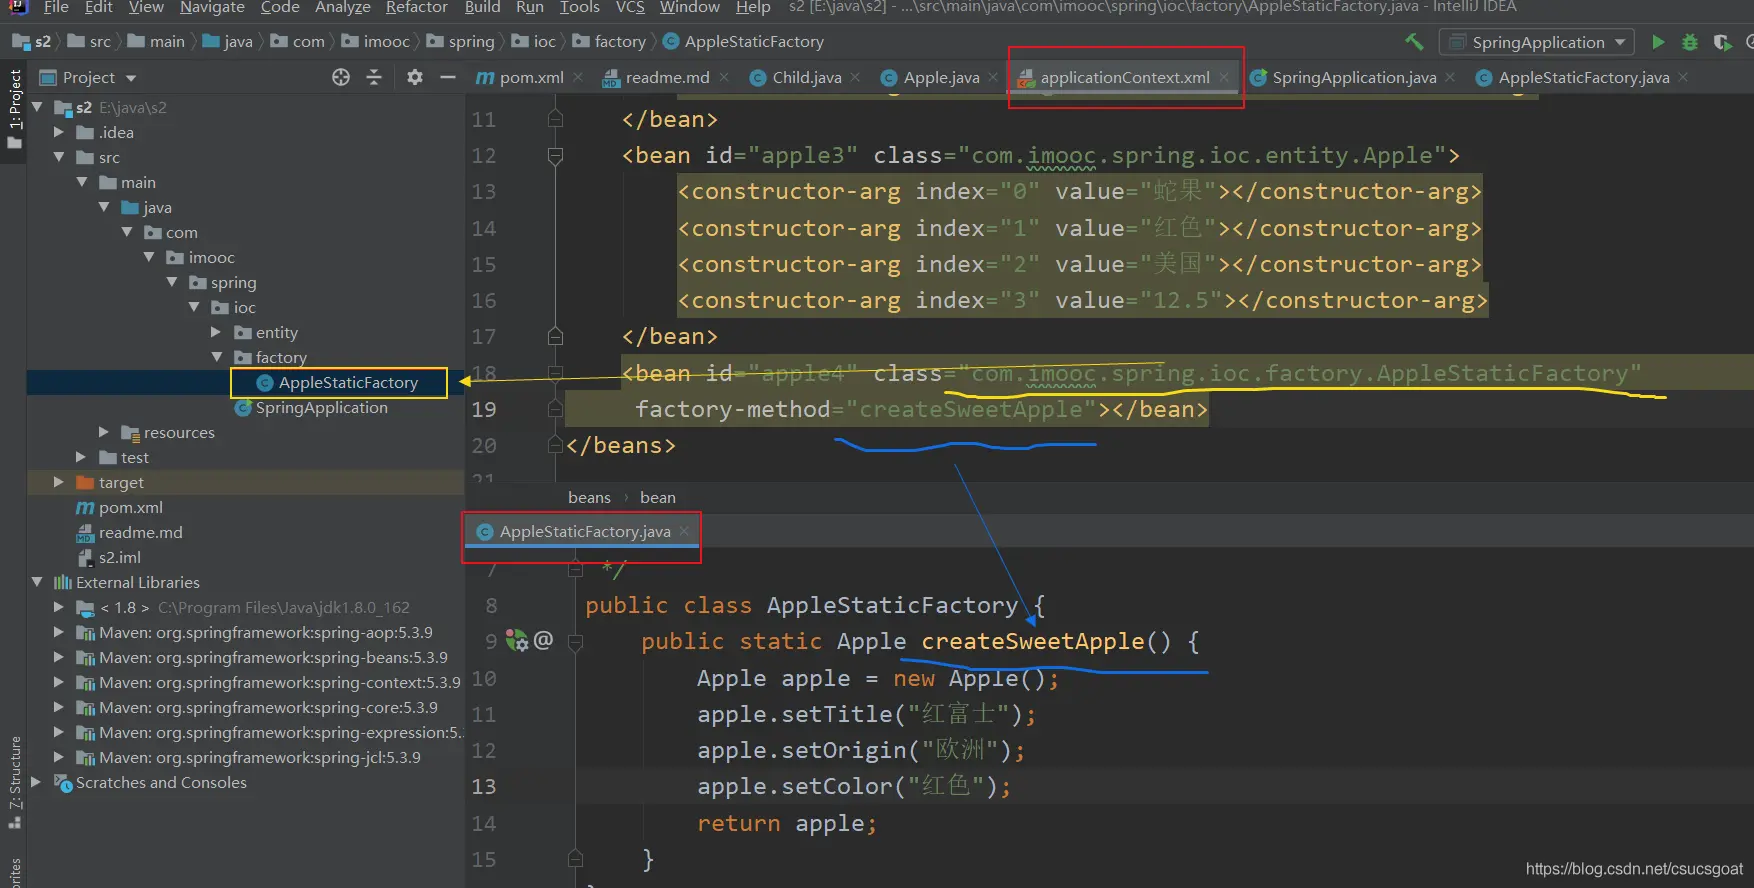Open Project panel gear settings
The height and width of the screenshot is (888, 1754).
click(x=415, y=77)
